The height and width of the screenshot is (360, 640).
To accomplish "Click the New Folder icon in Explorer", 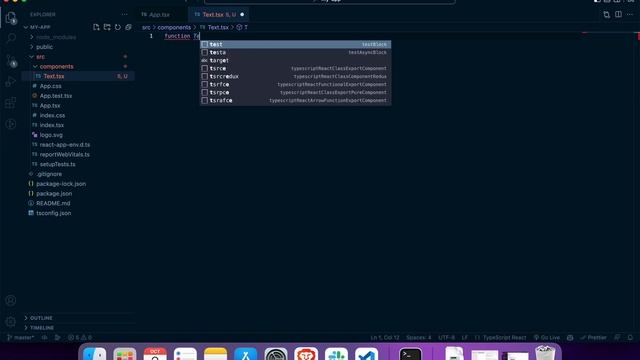I will click(x=107, y=27).
